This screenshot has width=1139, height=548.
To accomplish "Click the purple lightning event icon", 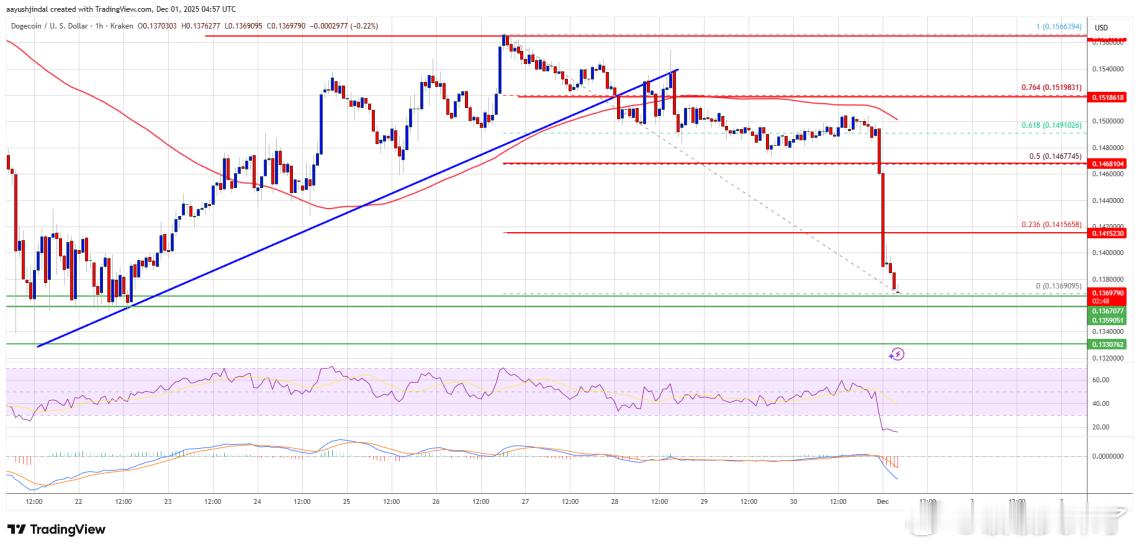I will (x=898, y=354).
